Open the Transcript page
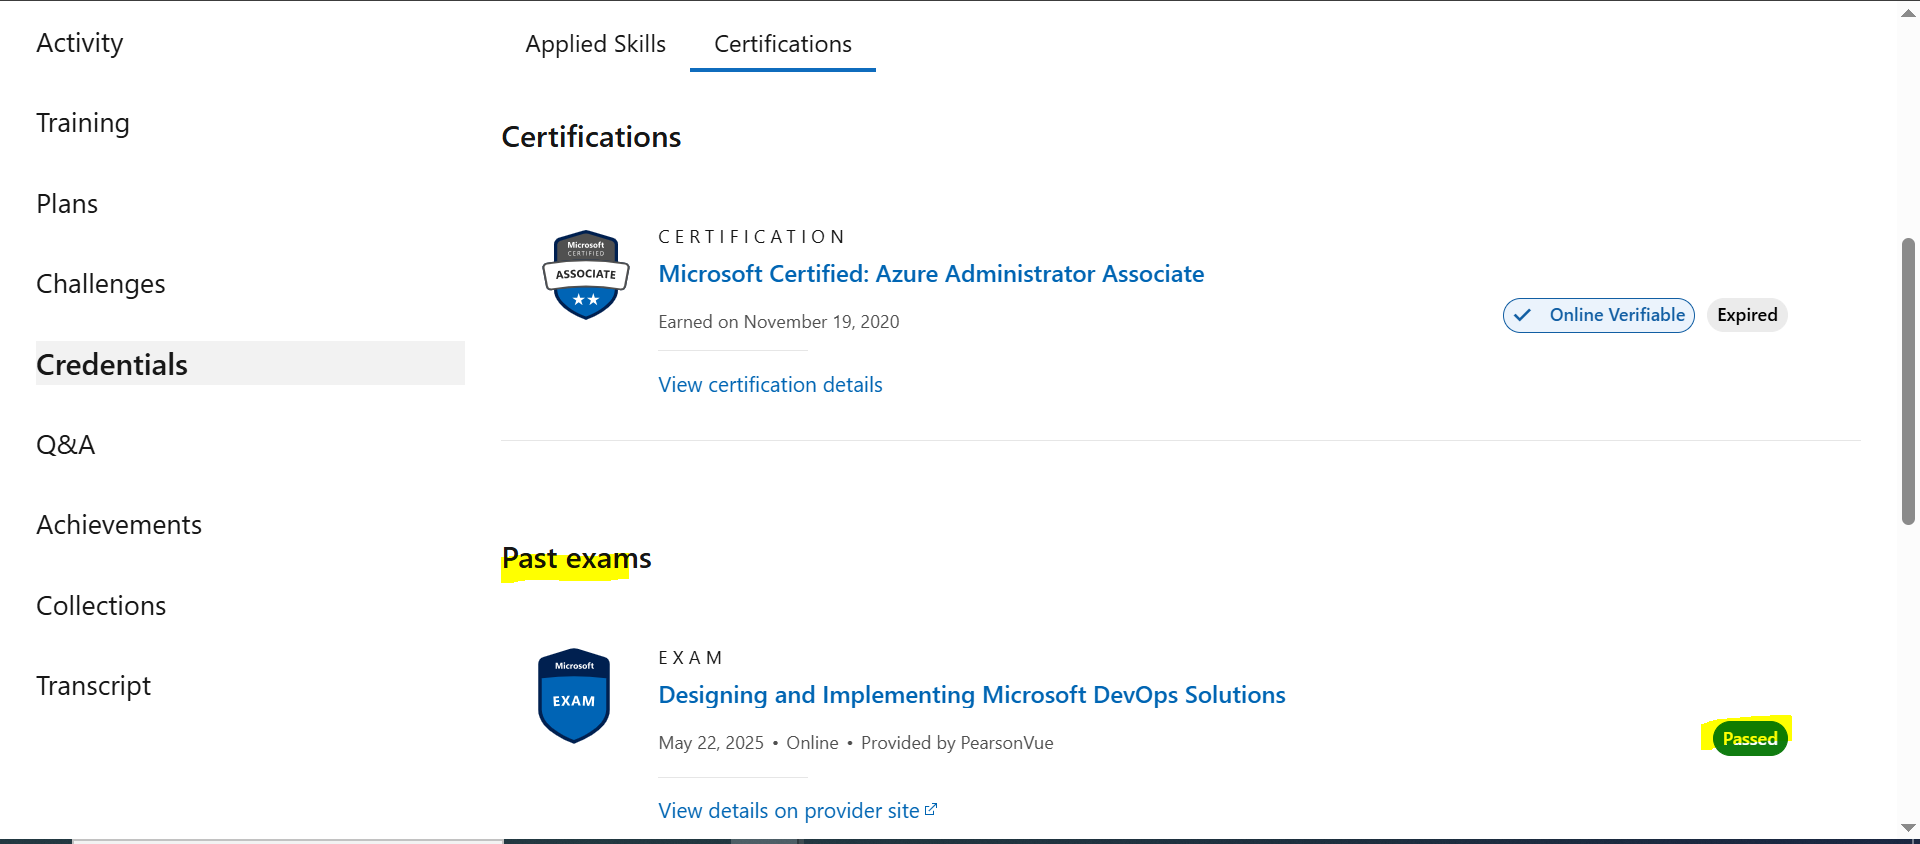The width and height of the screenshot is (1920, 844). [x=93, y=686]
